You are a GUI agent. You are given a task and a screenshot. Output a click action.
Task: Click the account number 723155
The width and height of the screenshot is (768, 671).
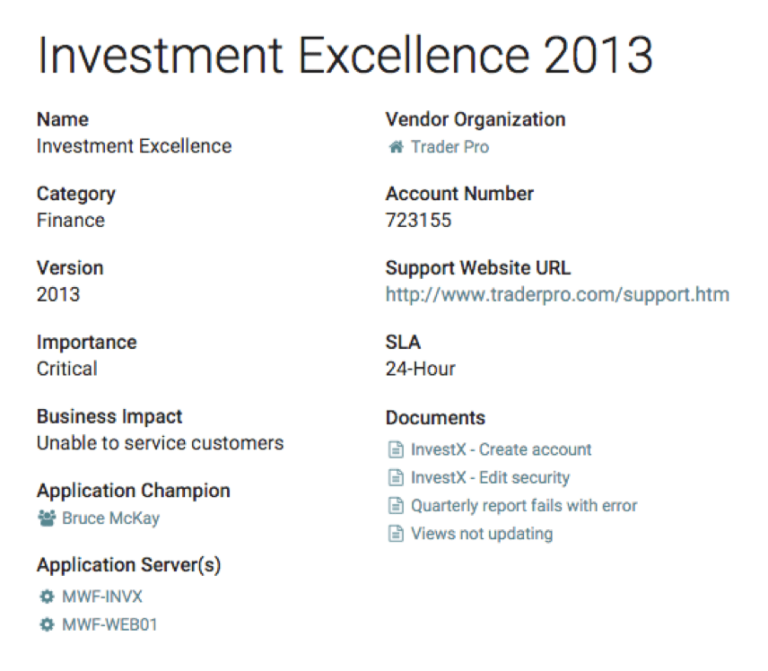(x=418, y=220)
